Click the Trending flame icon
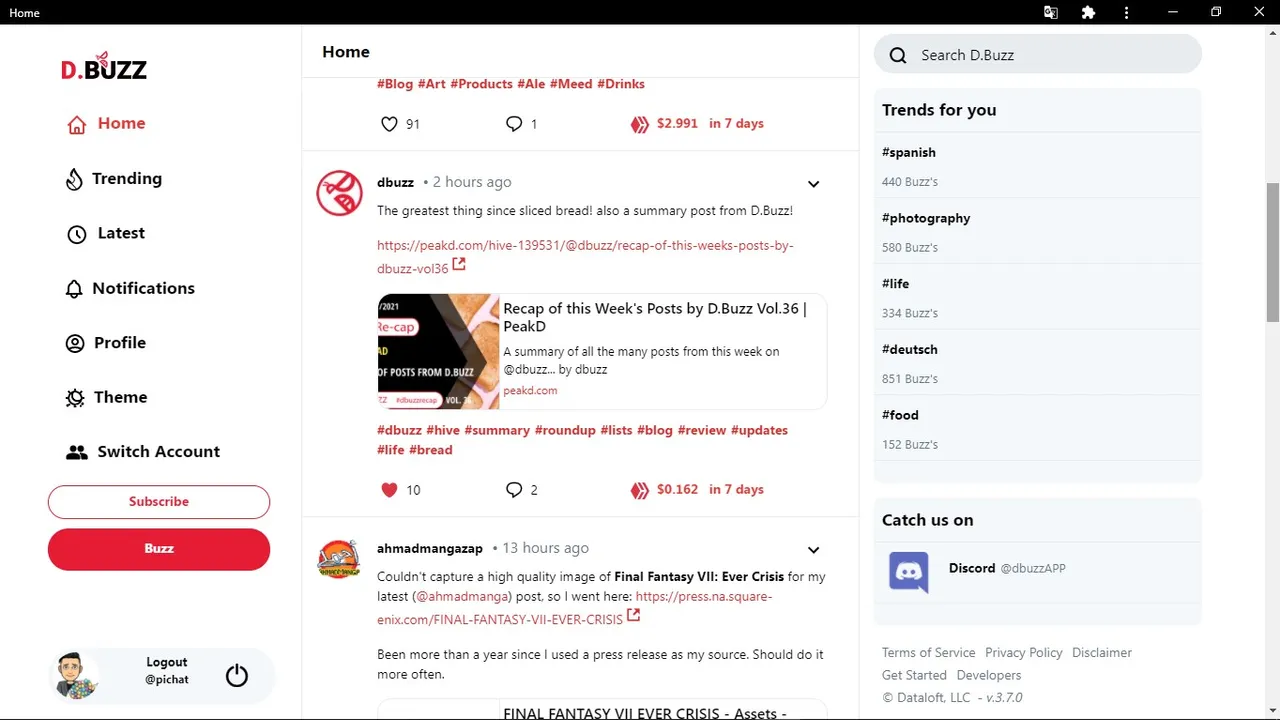 tap(74, 179)
